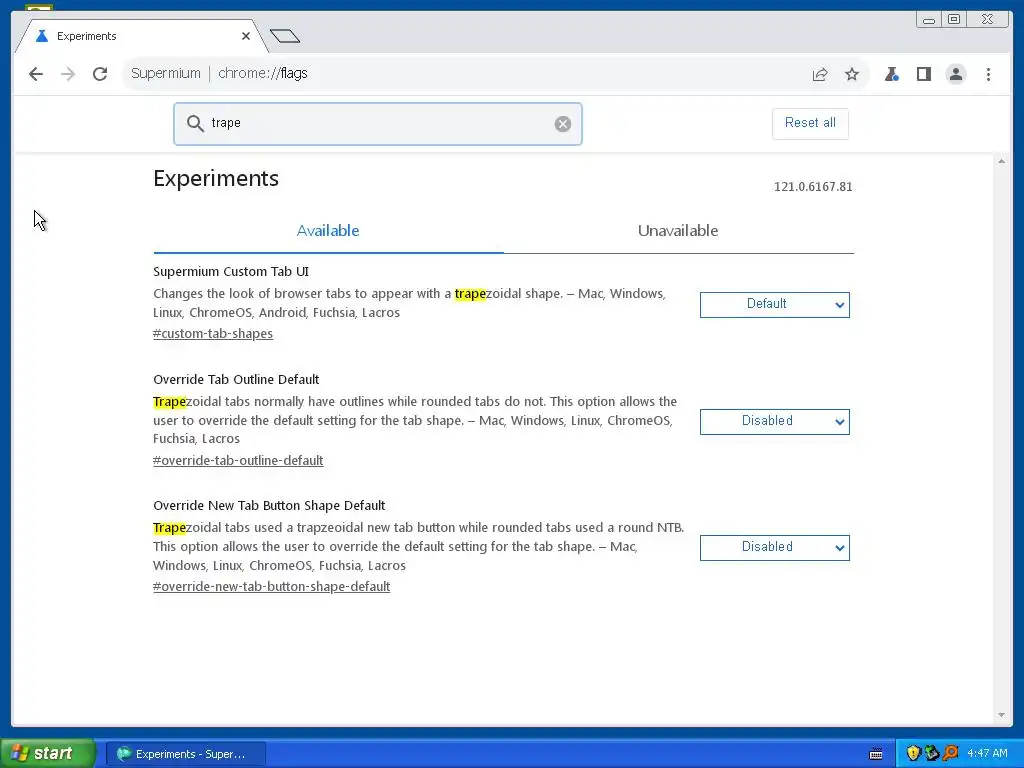
Task: Click the version number 121.0.6167.81
Action: [813, 187]
